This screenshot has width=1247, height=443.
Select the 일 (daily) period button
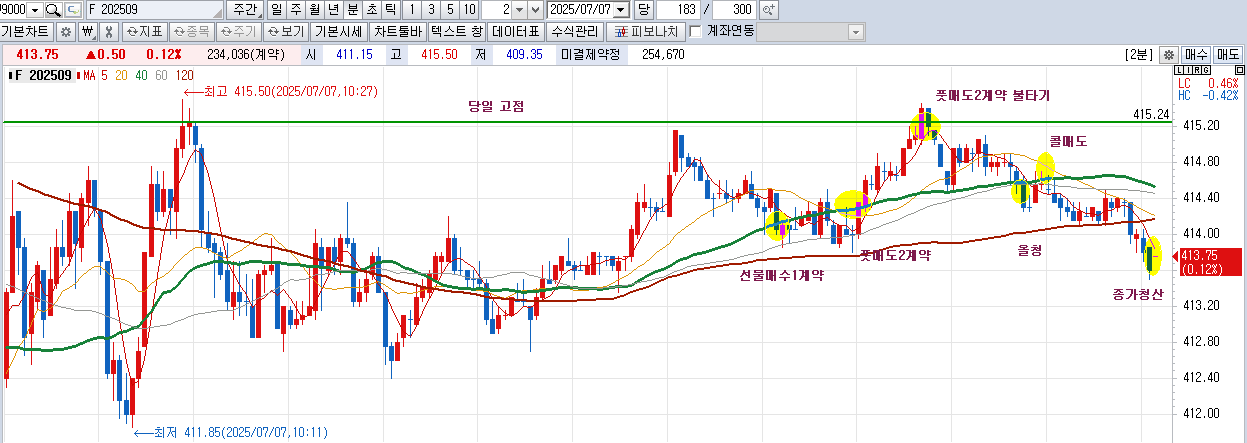(276, 9)
